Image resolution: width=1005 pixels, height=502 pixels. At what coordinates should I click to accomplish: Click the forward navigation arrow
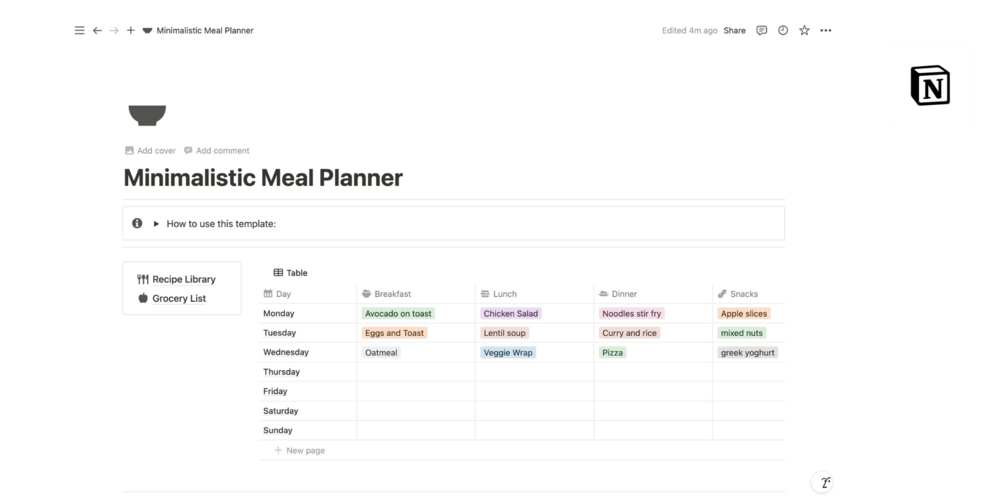click(x=114, y=31)
